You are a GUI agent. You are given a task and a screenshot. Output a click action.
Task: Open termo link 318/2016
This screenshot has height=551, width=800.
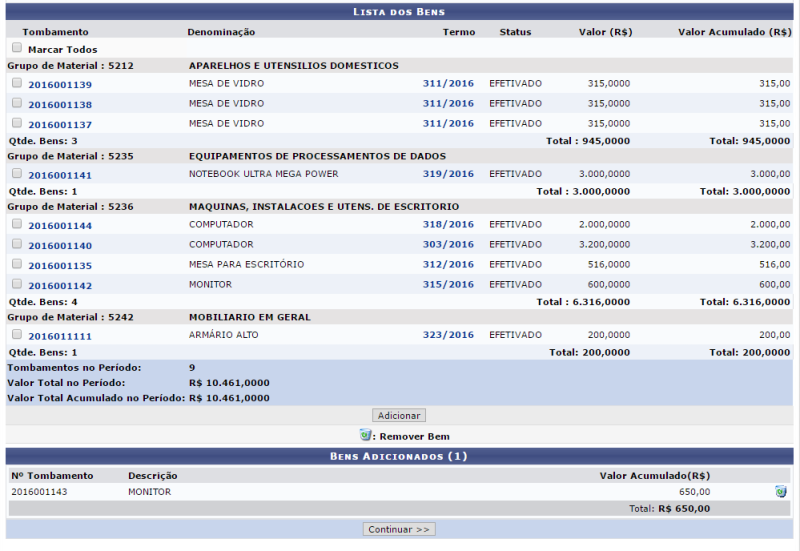[448, 224]
